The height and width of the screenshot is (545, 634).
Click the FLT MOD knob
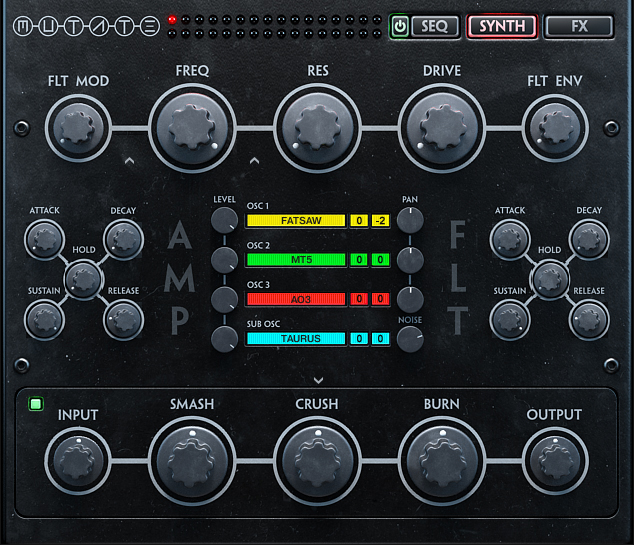(x=76, y=127)
